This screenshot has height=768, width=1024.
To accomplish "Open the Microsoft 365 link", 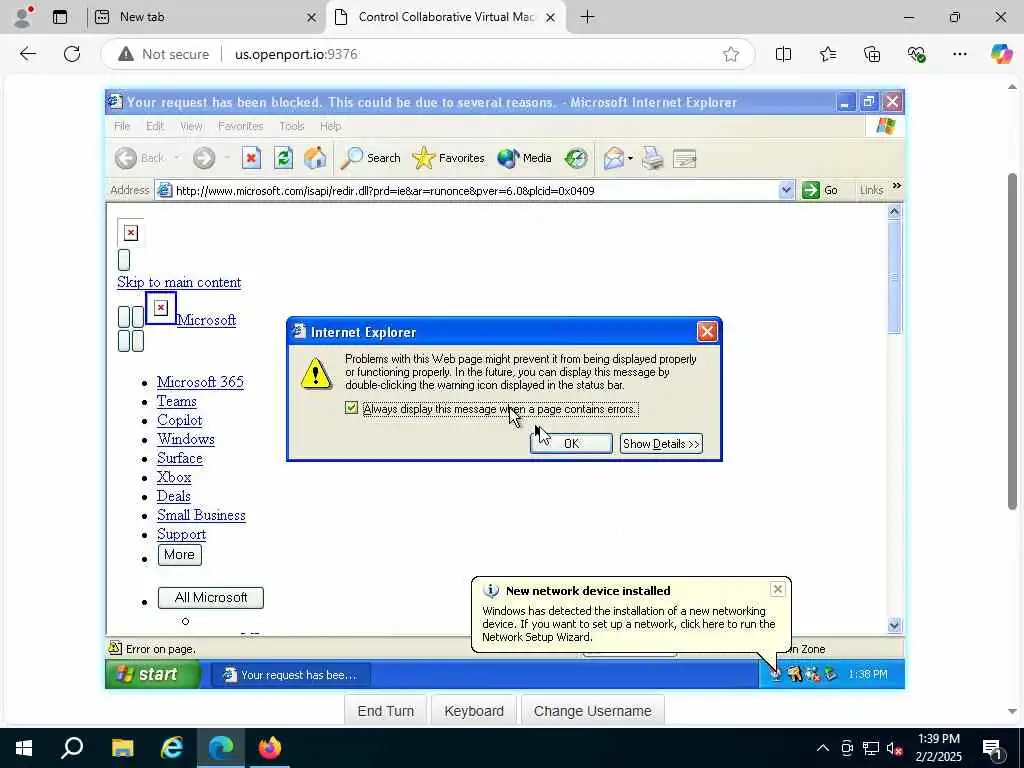I will pos(200,382).
